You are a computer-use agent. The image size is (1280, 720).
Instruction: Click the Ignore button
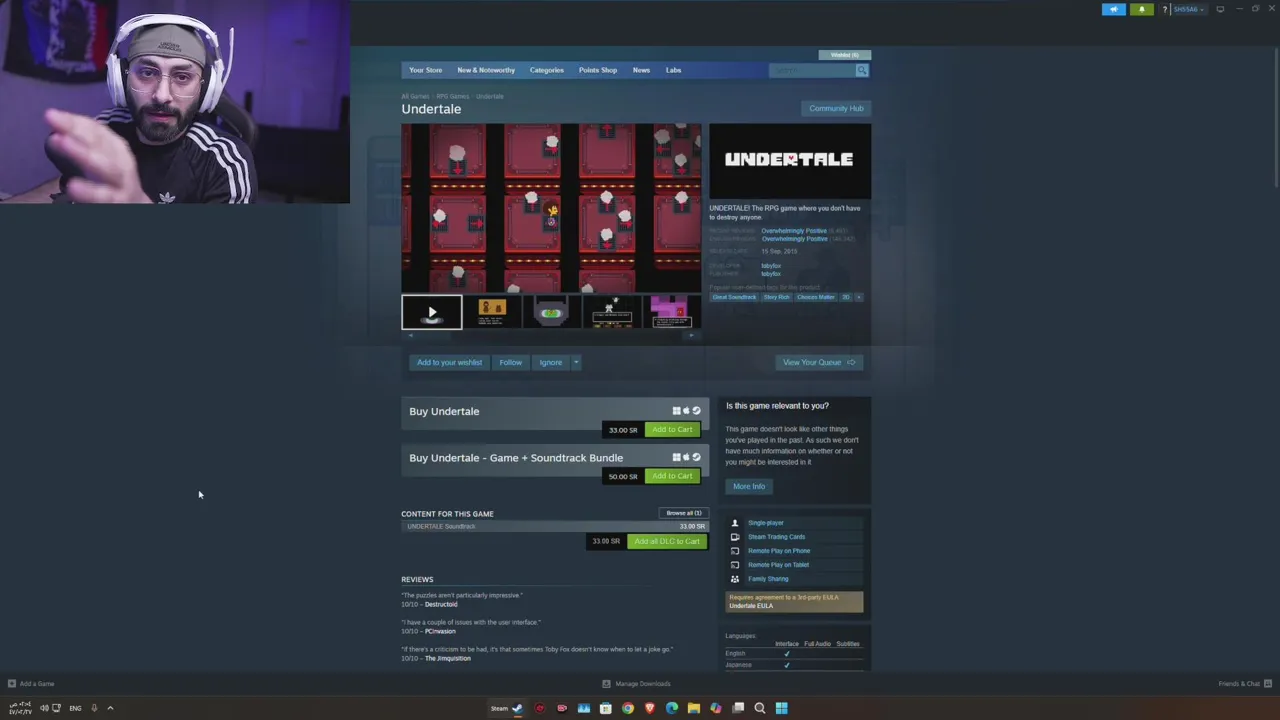[x=550, y=362]
